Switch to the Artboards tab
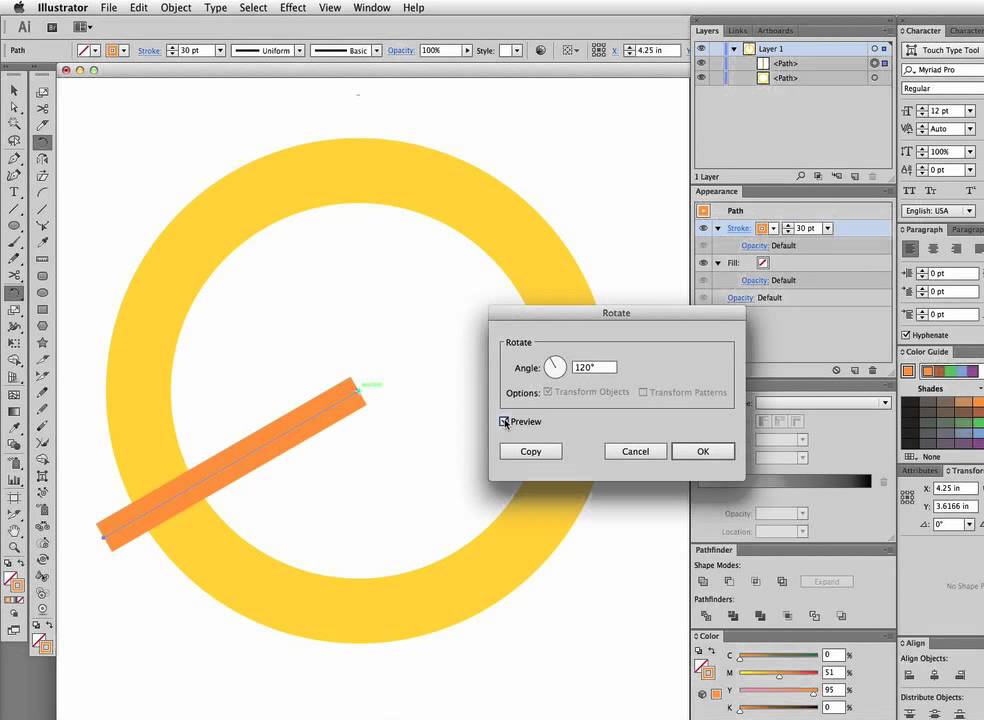 point(775,31)
